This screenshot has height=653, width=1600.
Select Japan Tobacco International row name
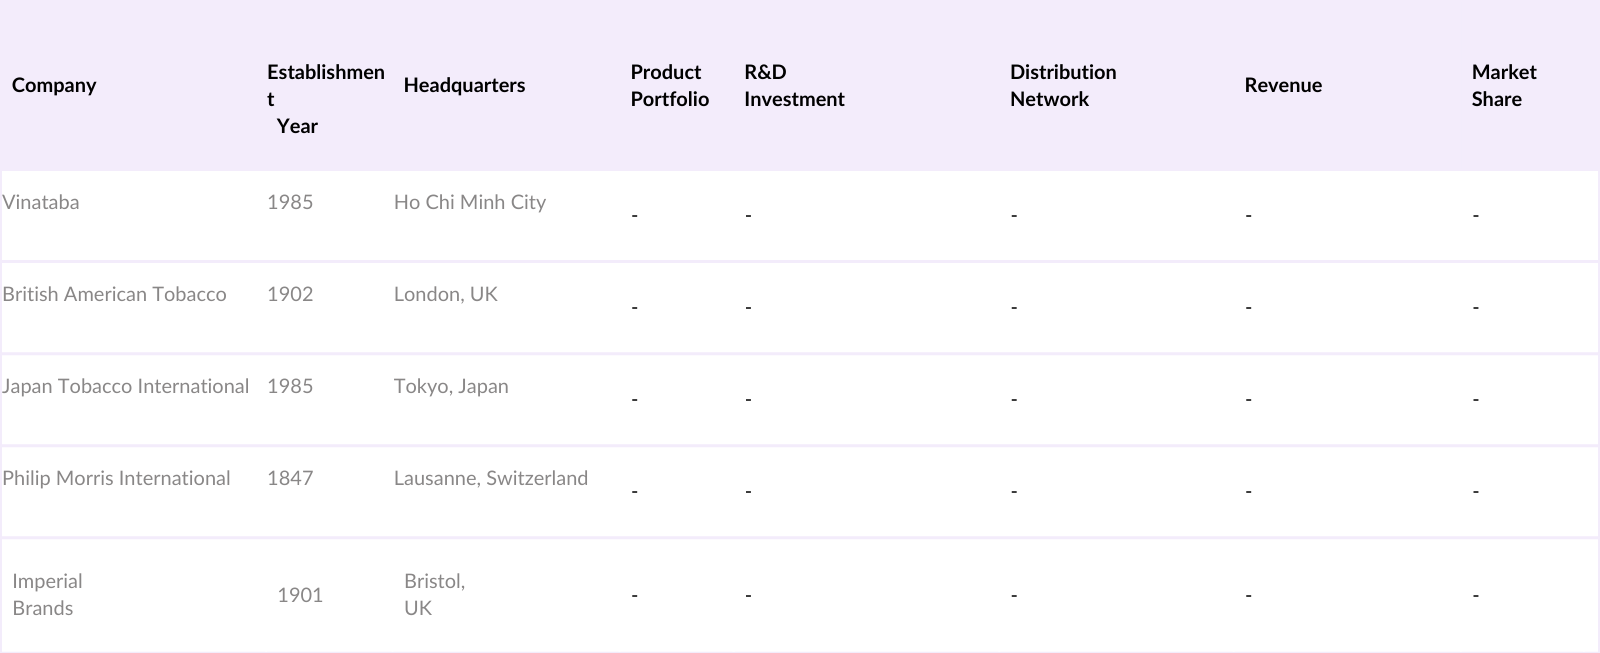tap(125, 386)
